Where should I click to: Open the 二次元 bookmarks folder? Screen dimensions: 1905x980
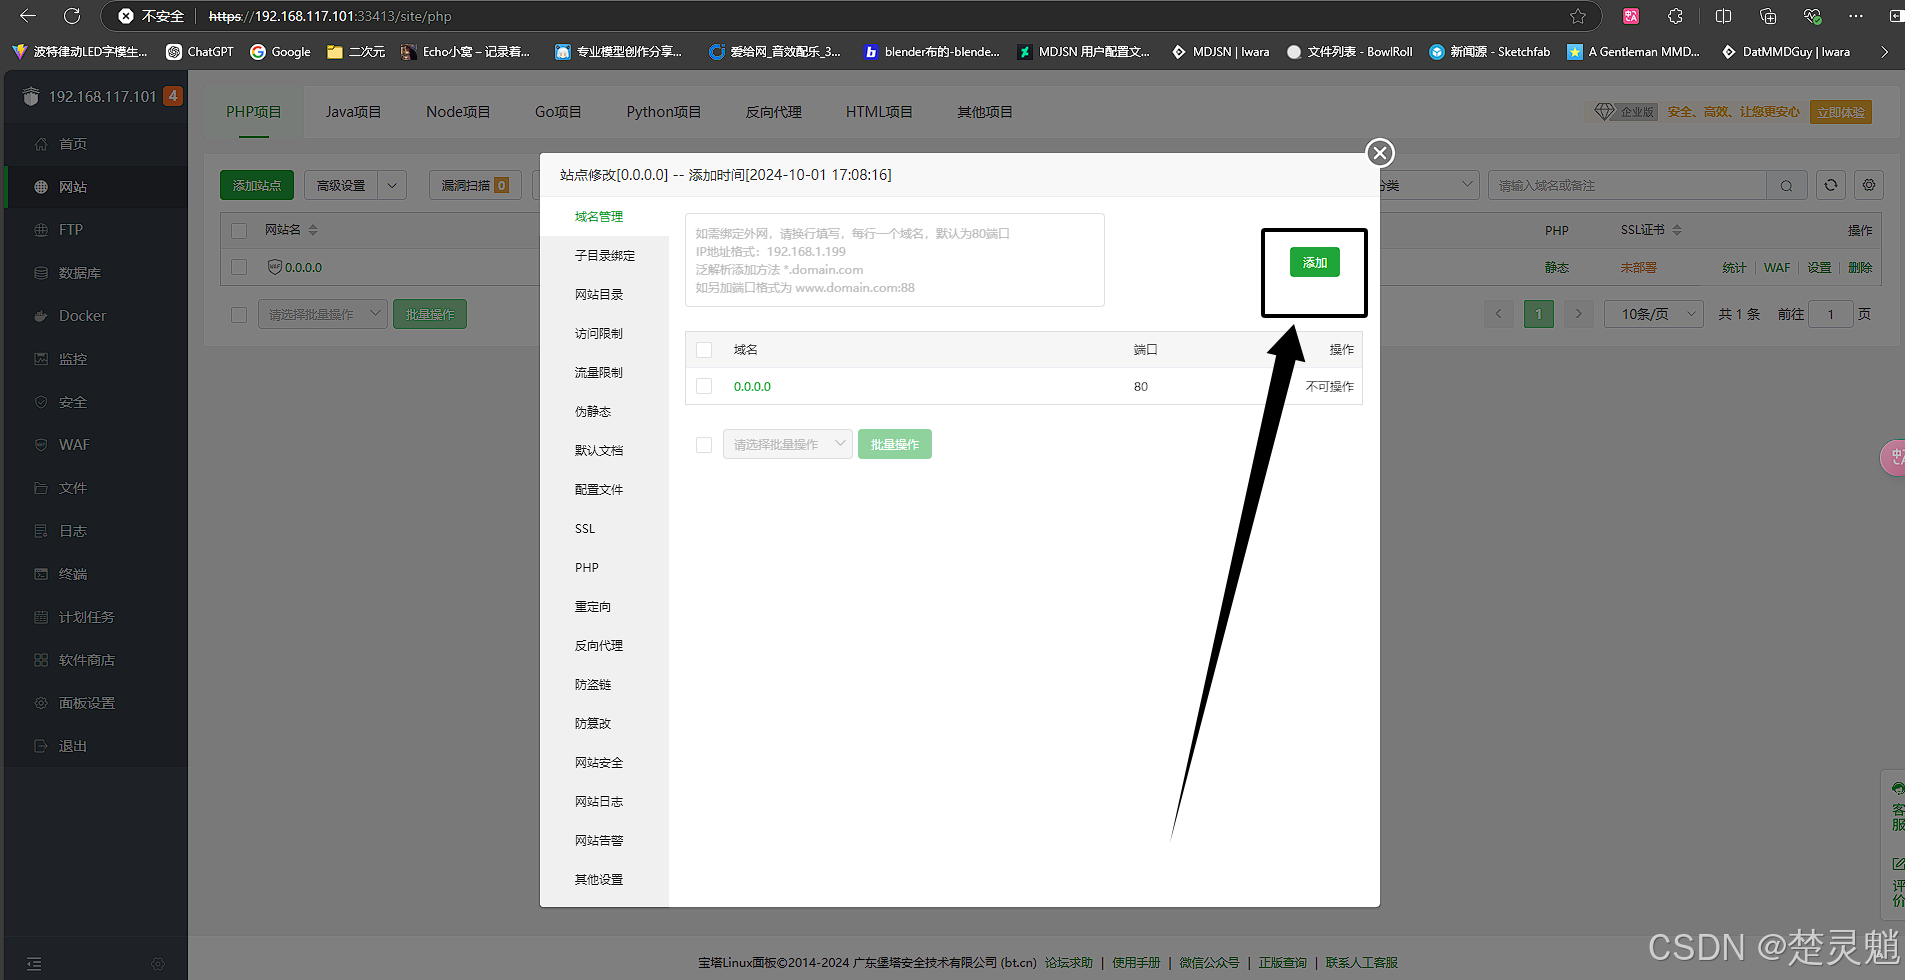point(356,52)
